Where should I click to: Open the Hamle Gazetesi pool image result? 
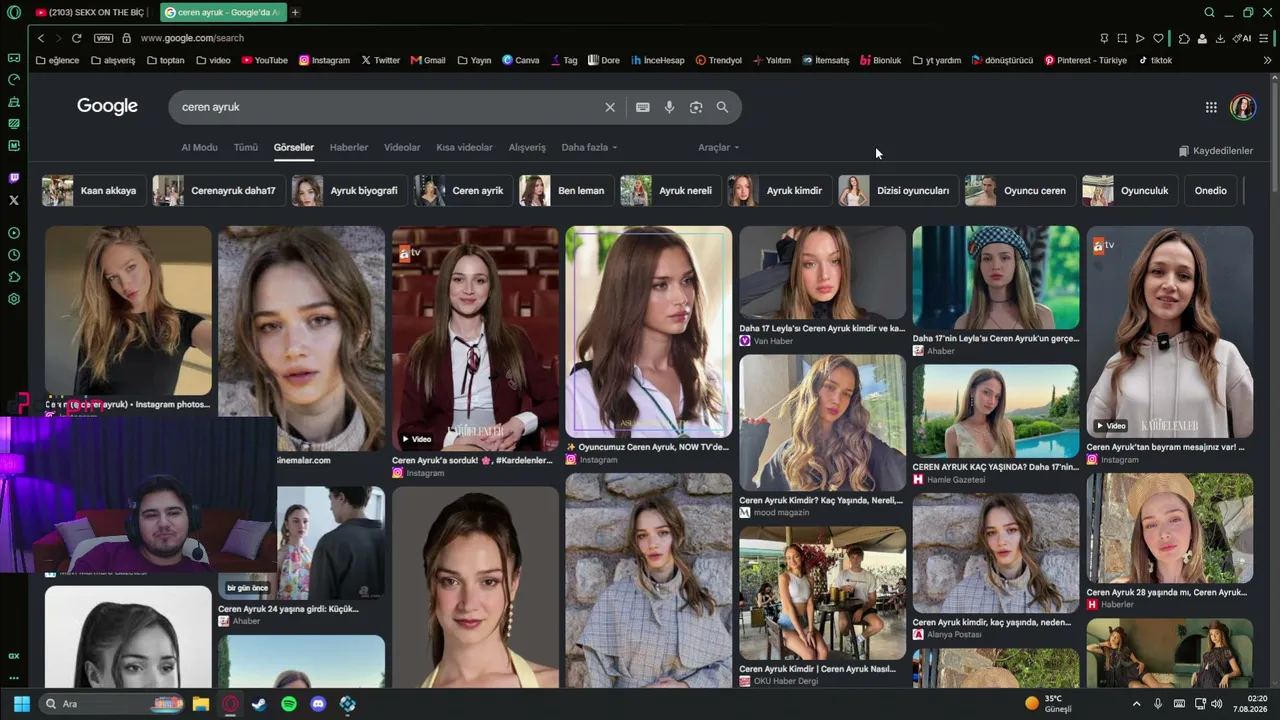[x=996, y=424]
